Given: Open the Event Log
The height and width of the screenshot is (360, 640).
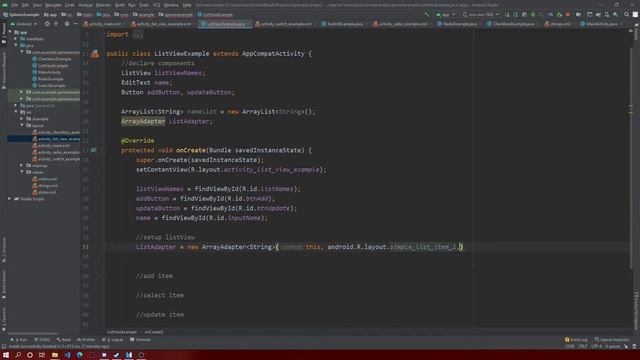Looking at the screenshot, I should [x=576, y=340].
